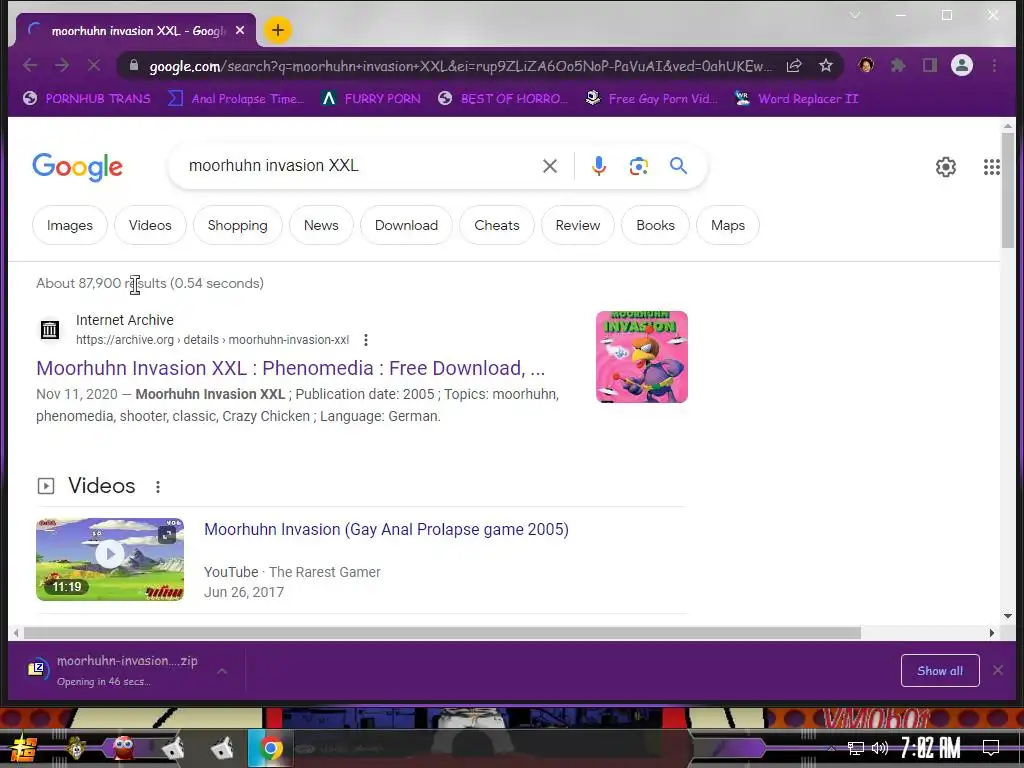Click the browser forward arrow

coord(62,65)
